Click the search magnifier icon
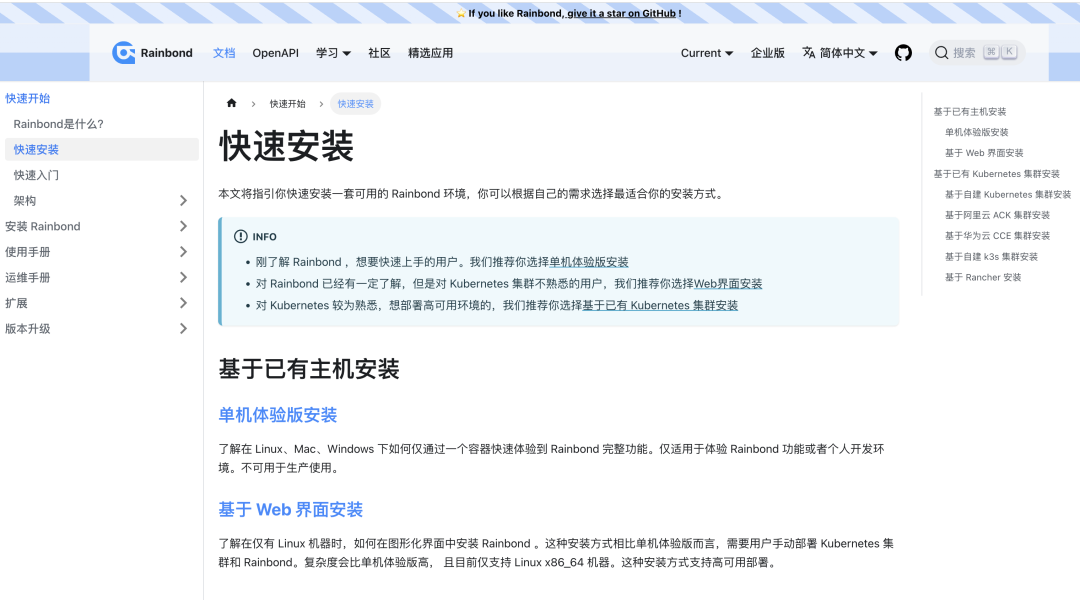This screenshot has height=600, width=1080. pos(942,52)
